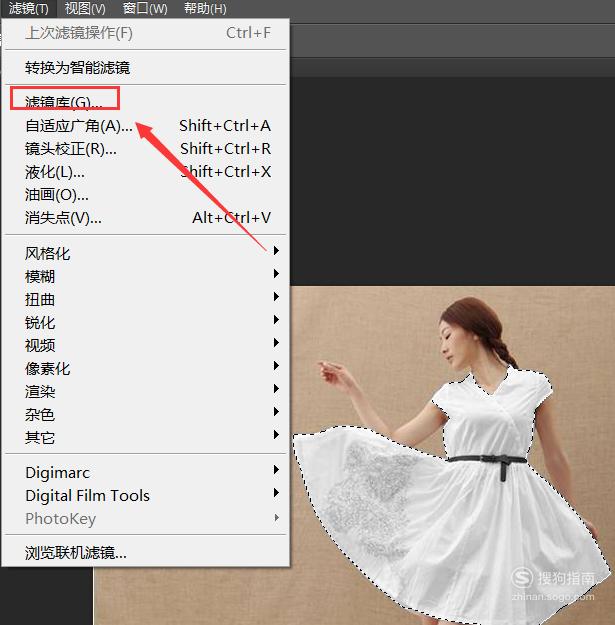The width and height of the screenshot is (615, 625).
Task: Expand the 其它 other submenu
Action: [x=145, y=438]
